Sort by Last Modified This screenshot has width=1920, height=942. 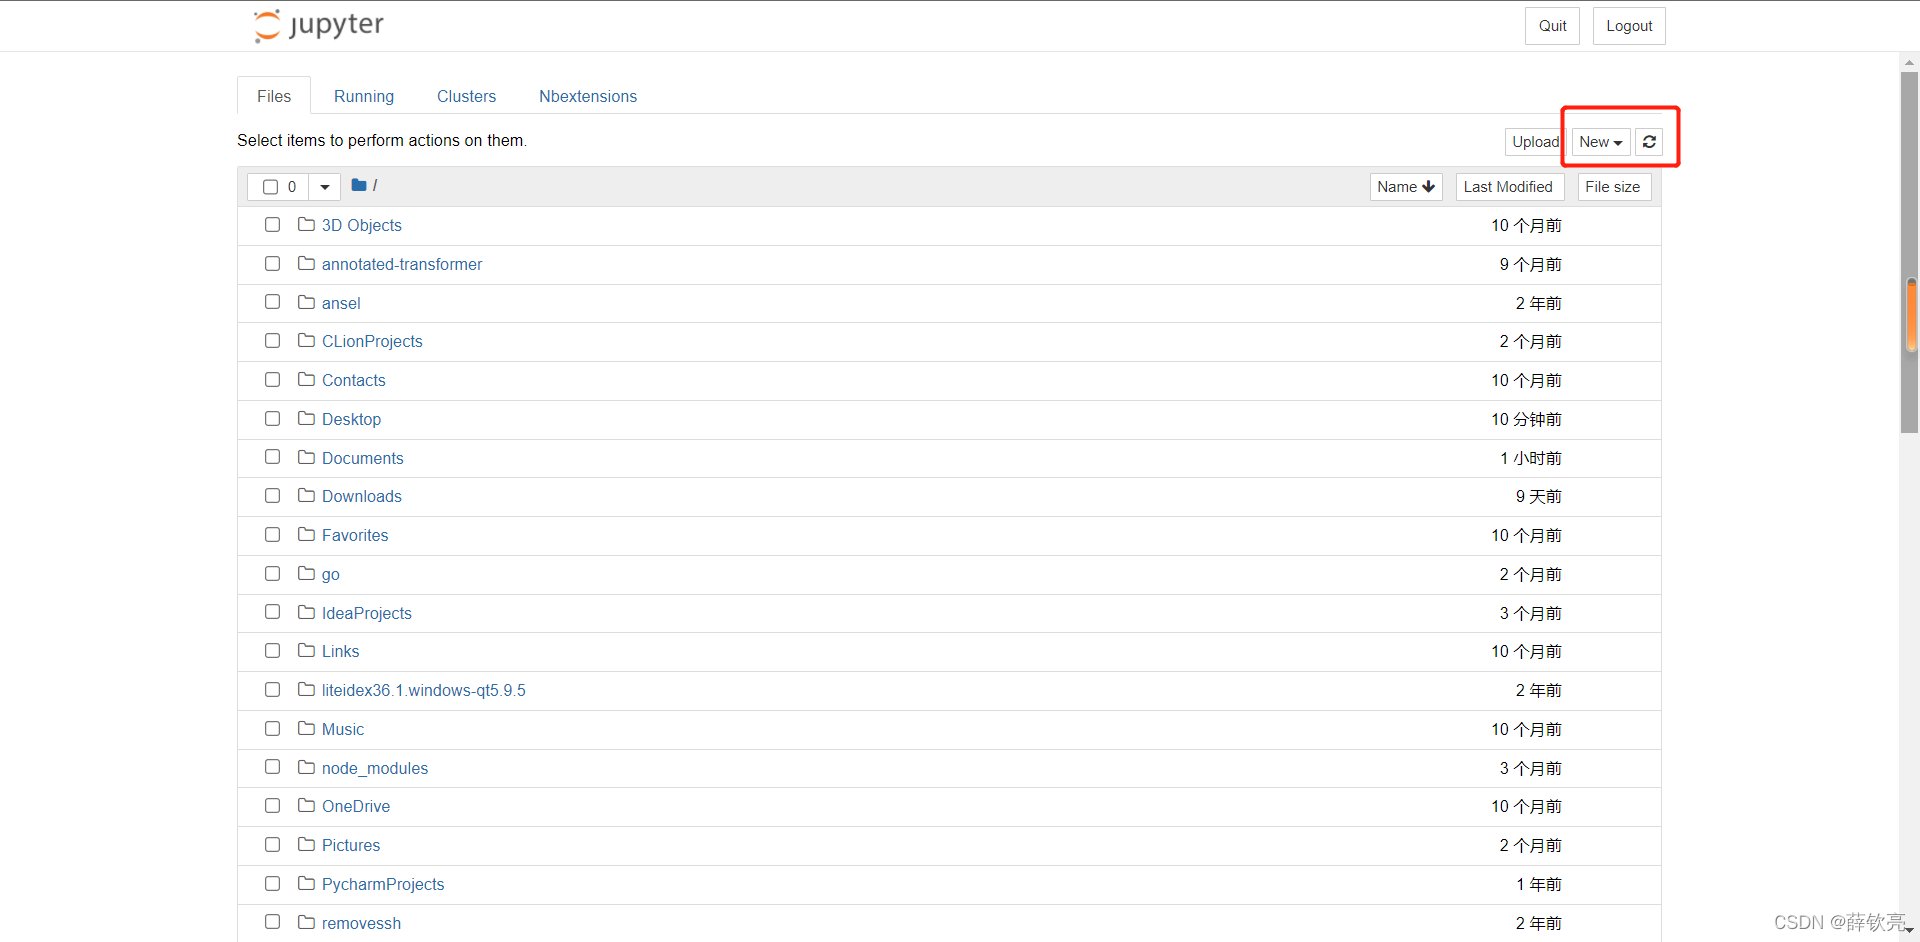coord(1508,187)
